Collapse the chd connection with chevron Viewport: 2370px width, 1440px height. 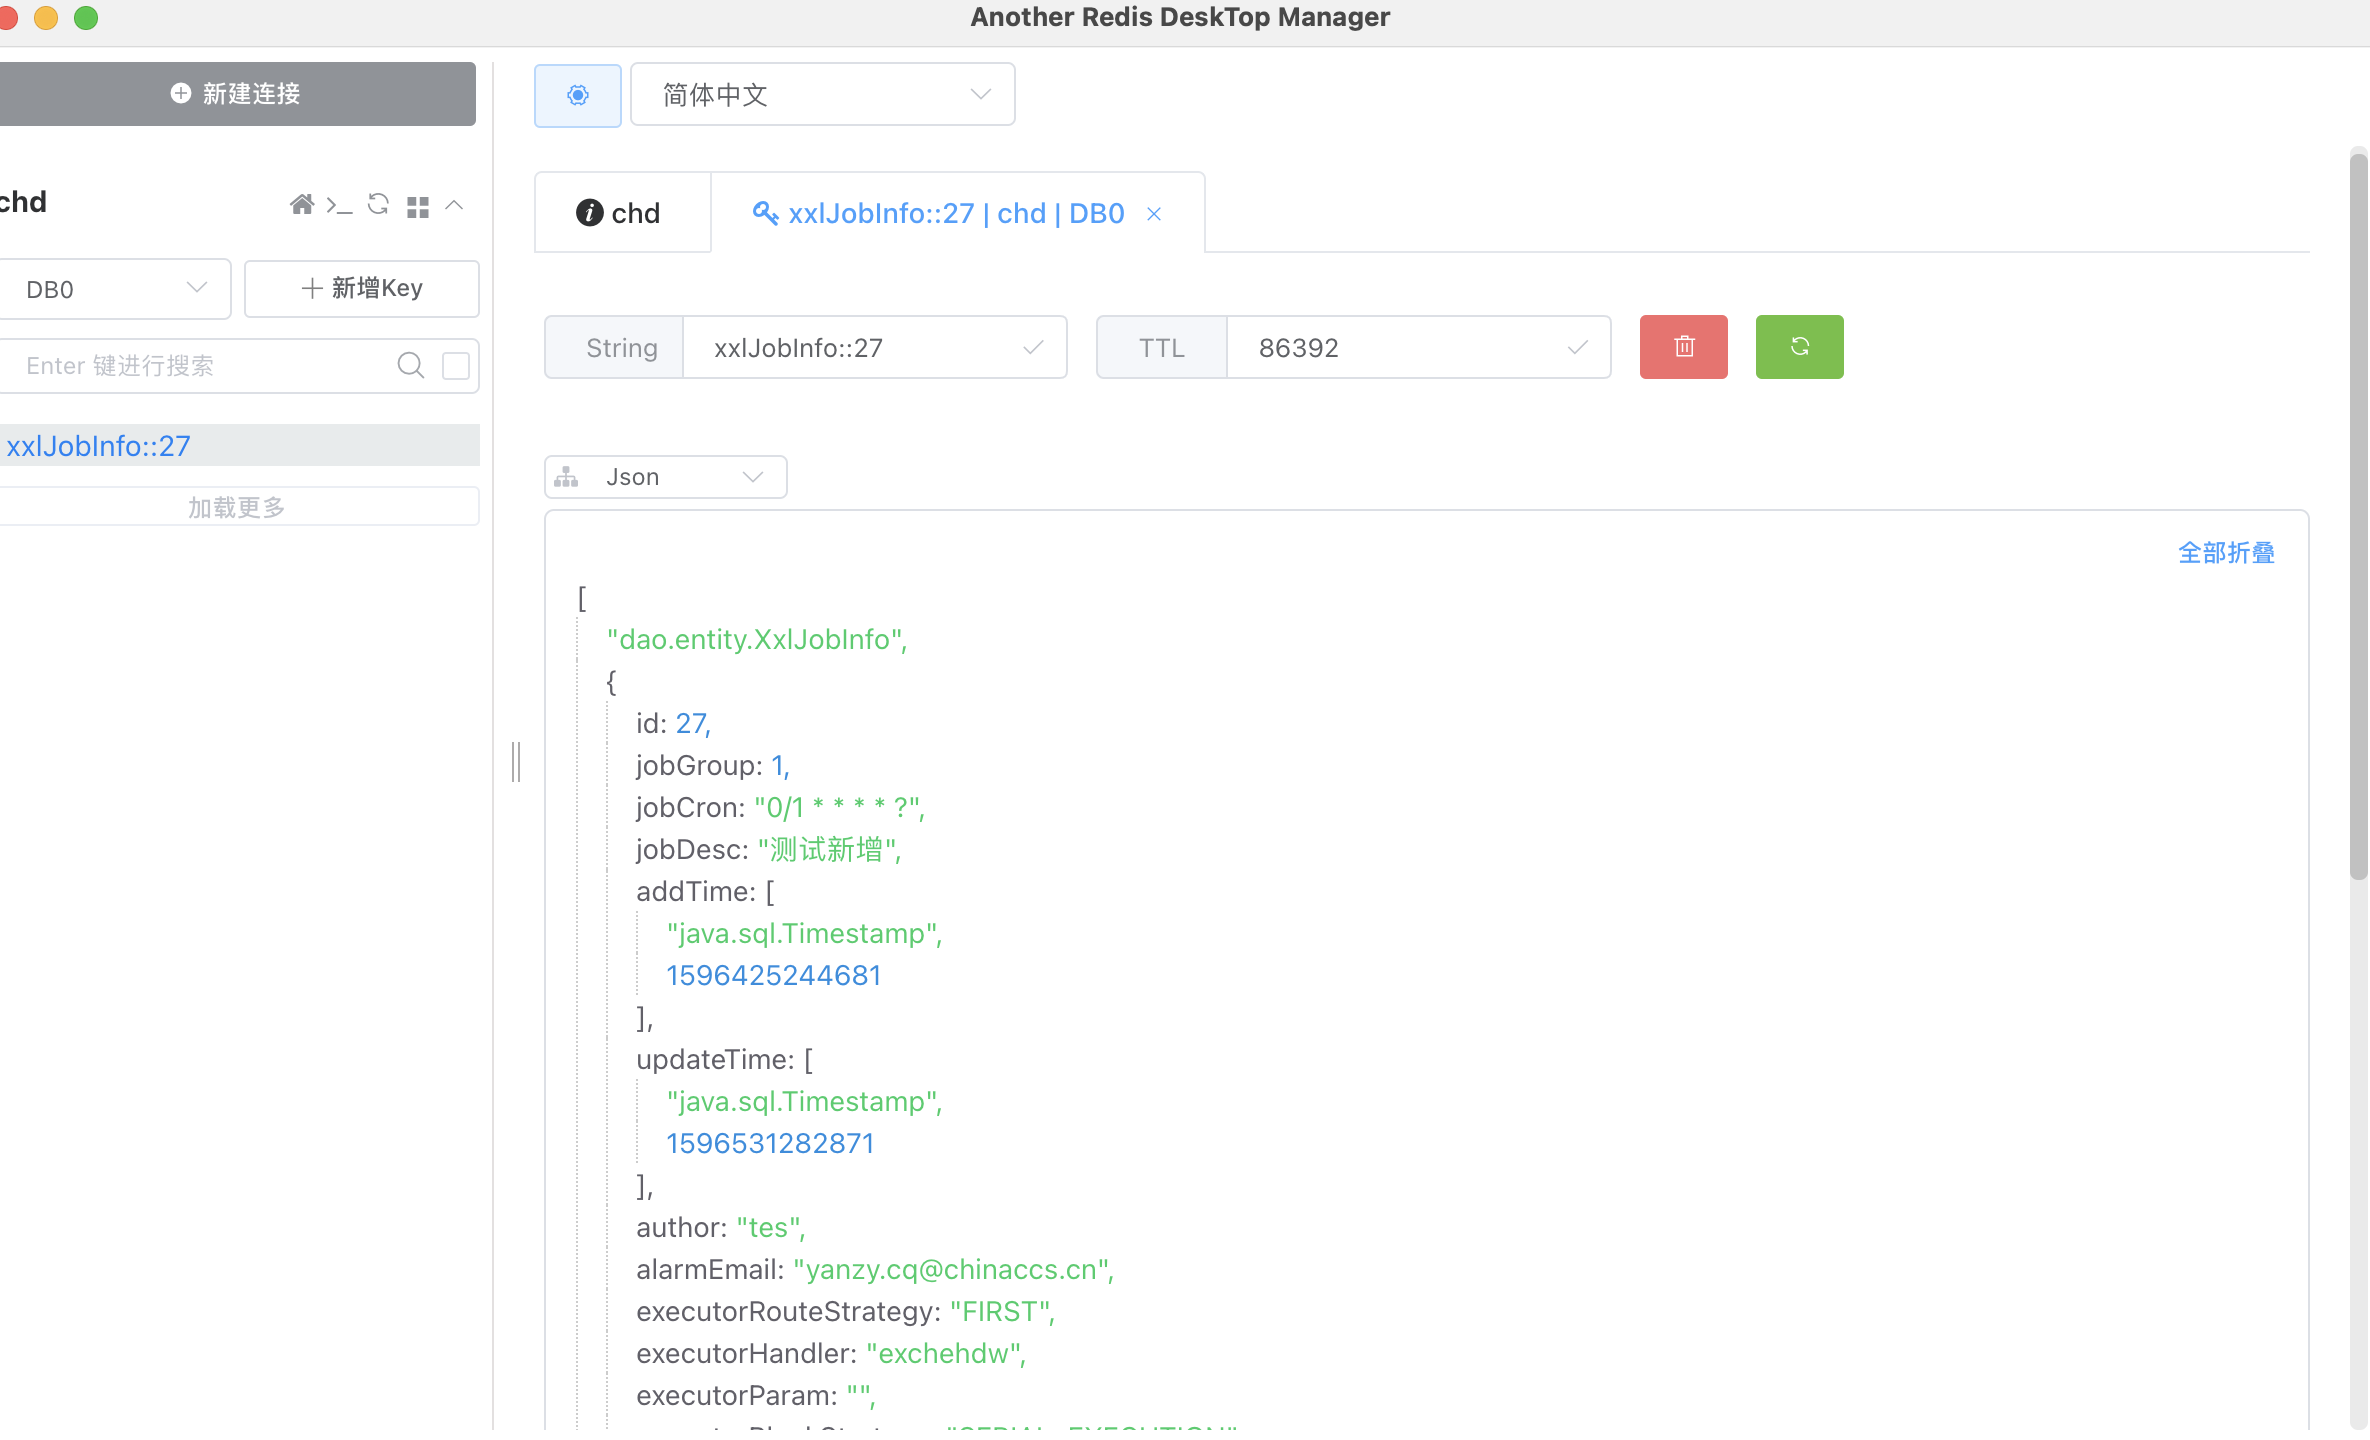[x=454, y=205]
